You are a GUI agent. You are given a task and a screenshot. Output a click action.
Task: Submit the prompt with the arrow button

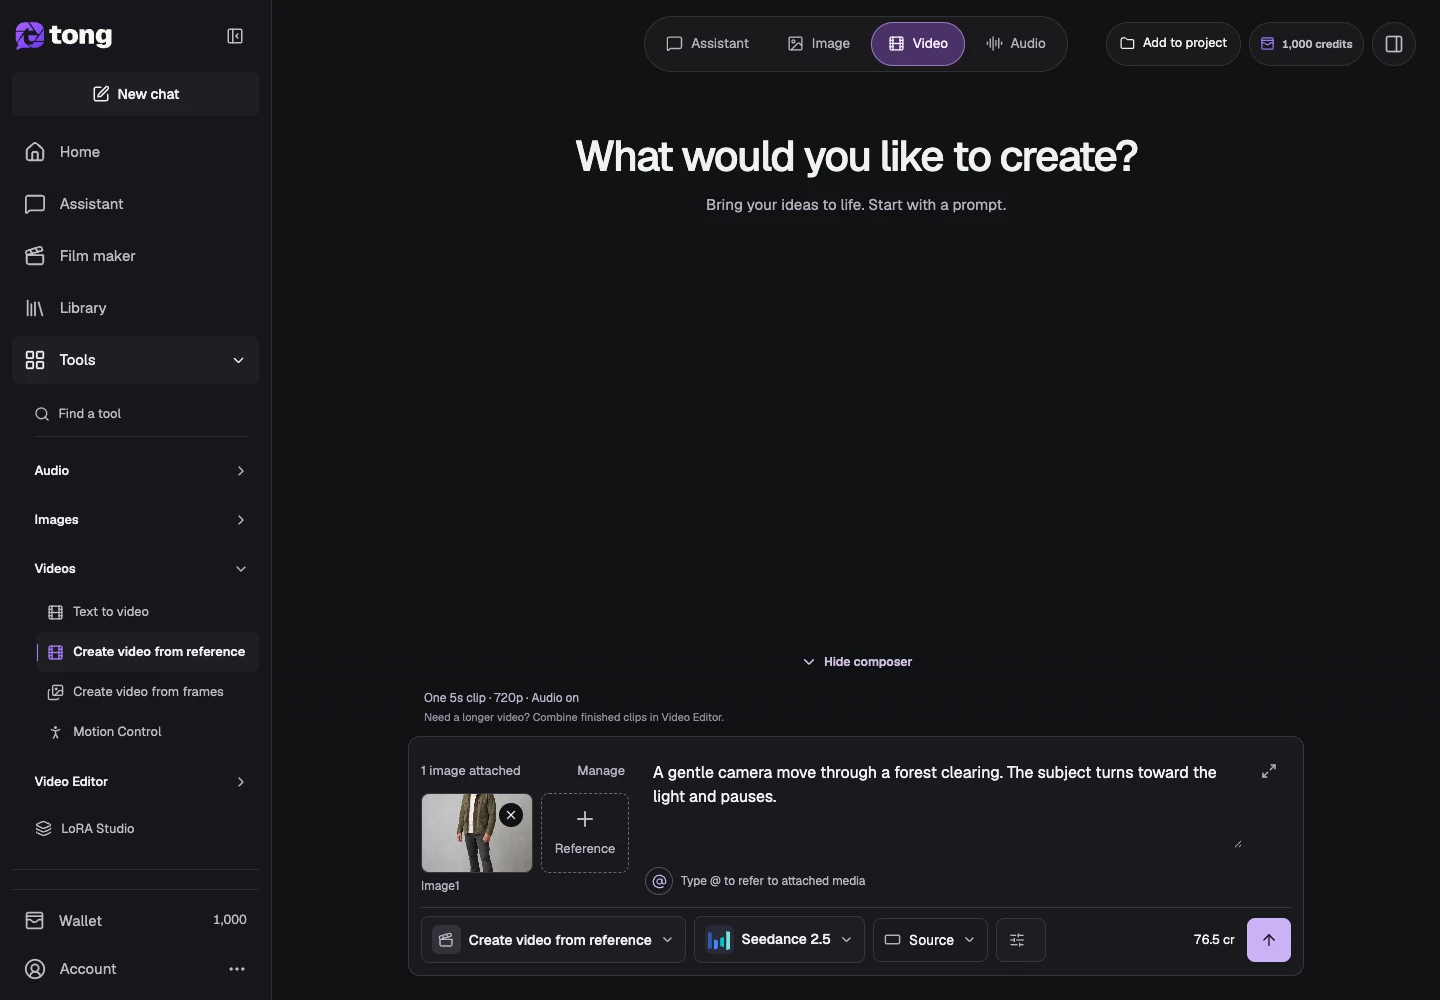coord(1269,940)
